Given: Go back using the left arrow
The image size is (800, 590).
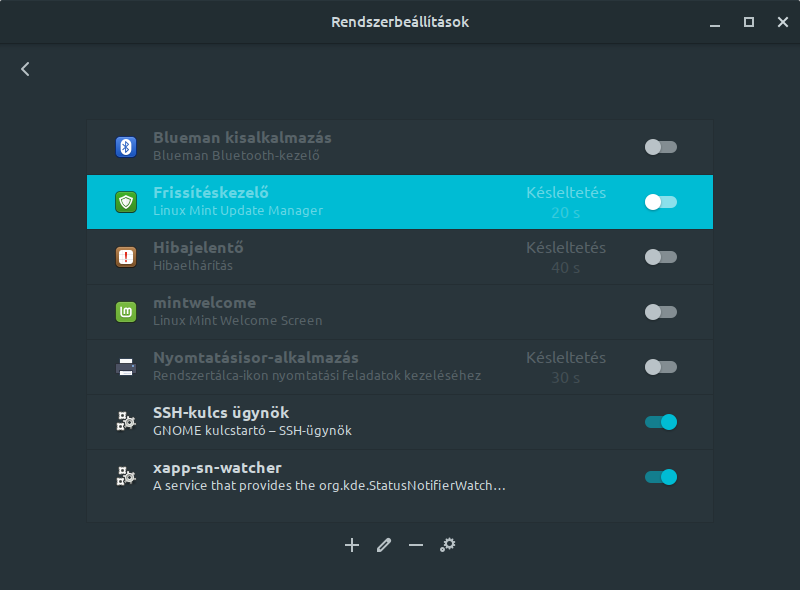Looking at the screenshot, I should (x=25, y=69).
